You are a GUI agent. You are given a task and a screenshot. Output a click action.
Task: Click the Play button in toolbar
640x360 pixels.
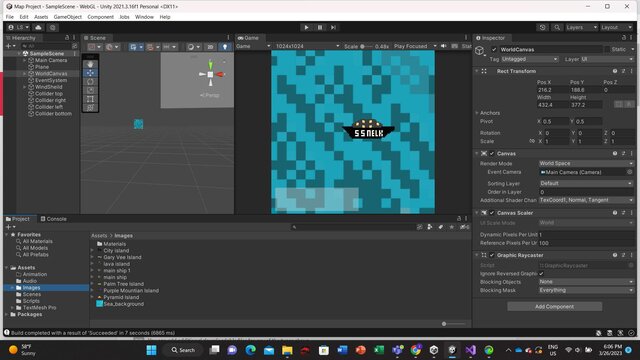(306, 27)
